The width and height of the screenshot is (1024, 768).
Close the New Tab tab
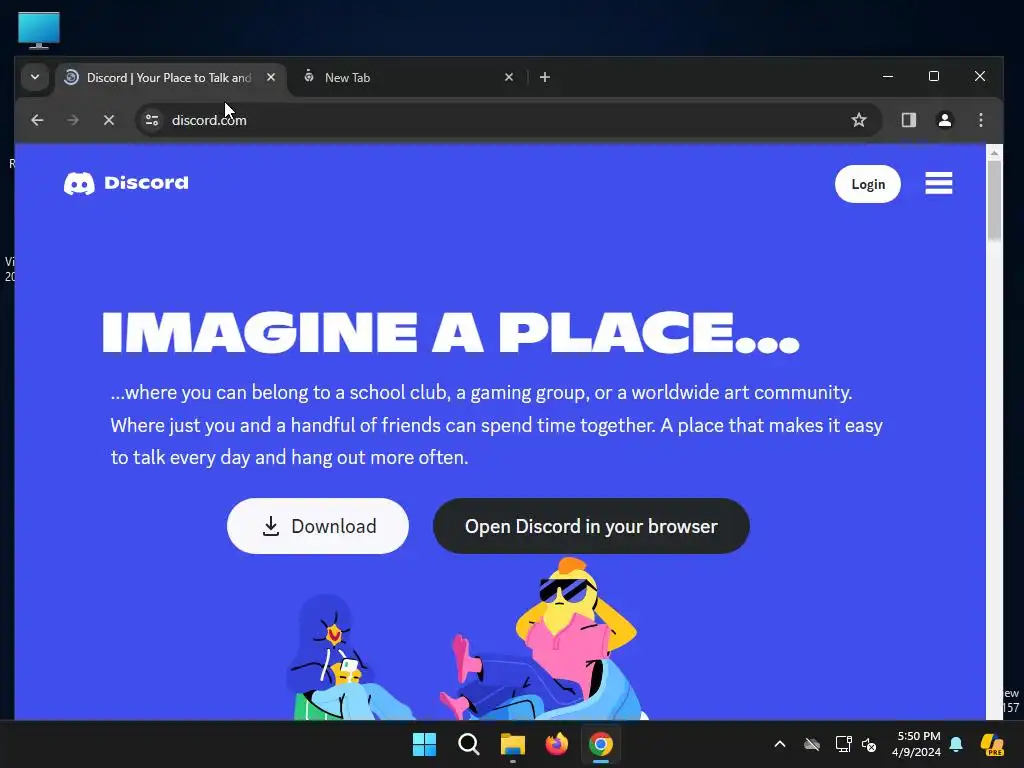[x=509, y=77]
